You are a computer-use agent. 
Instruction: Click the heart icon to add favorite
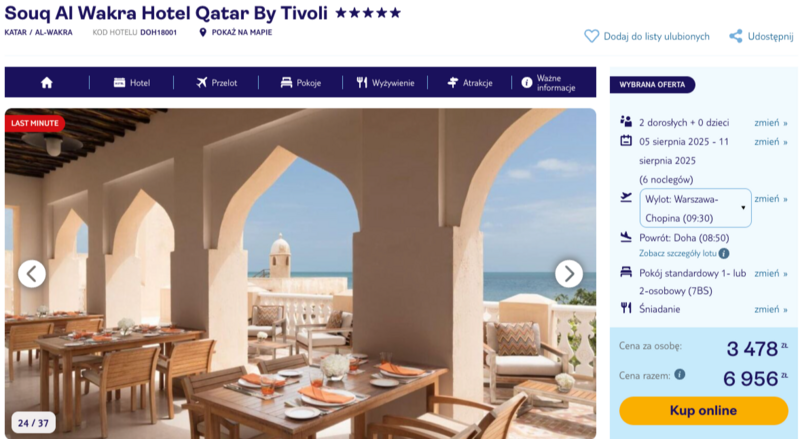point(591,36)
